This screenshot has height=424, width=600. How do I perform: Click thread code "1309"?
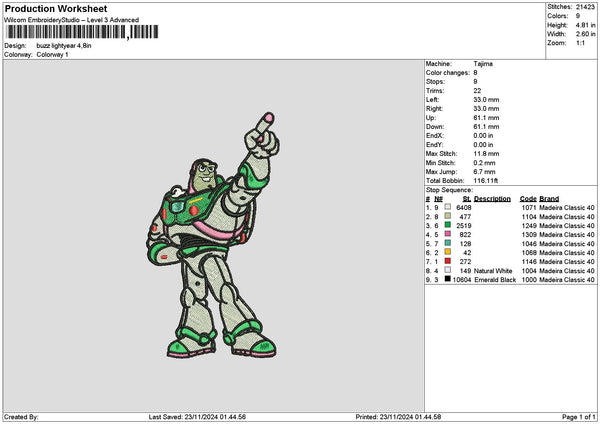pos(529,235)
